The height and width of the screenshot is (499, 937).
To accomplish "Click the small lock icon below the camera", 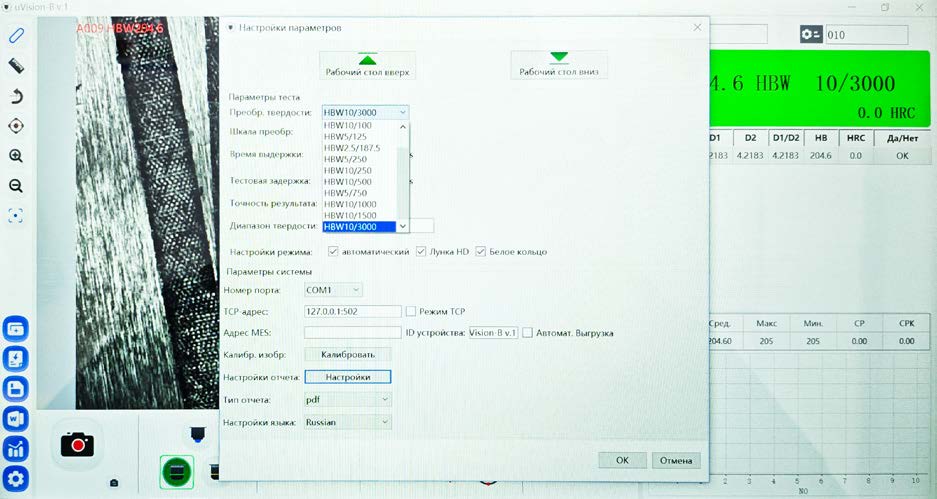I will 114,482.
